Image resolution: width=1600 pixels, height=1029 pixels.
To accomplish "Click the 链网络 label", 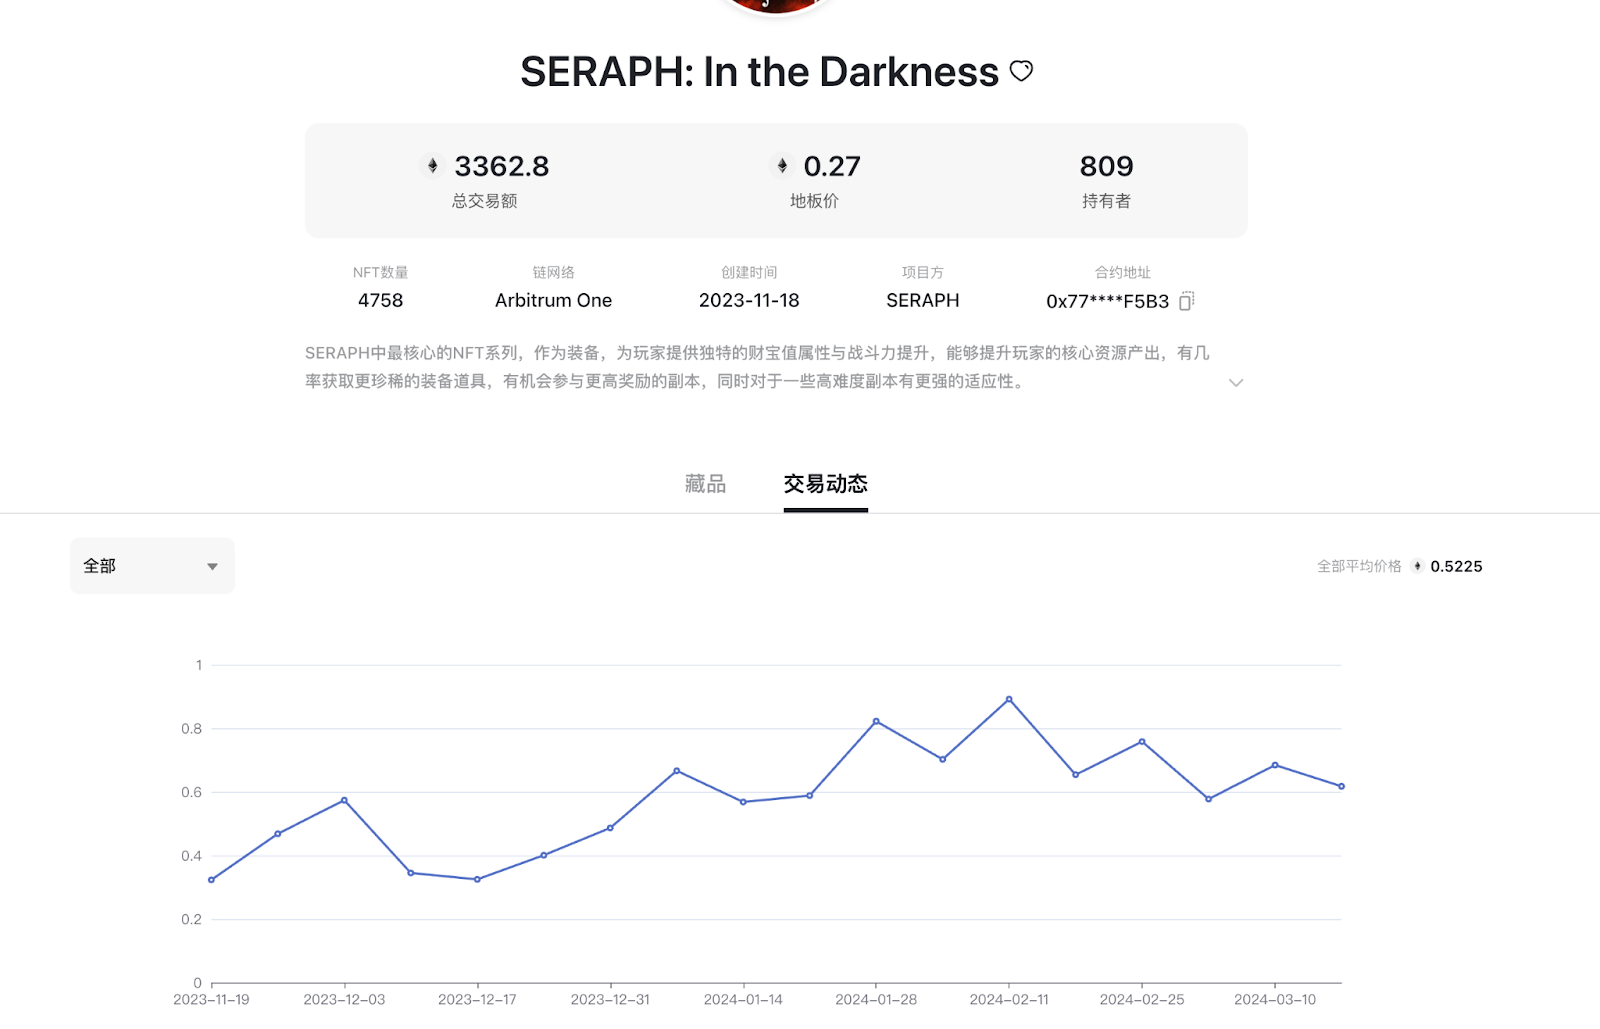I will [553, 272].
